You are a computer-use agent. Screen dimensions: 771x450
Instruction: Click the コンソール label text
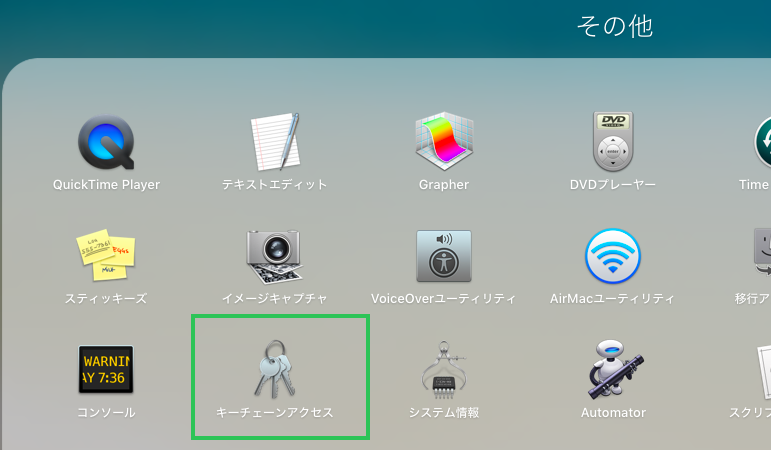point(106,413)
